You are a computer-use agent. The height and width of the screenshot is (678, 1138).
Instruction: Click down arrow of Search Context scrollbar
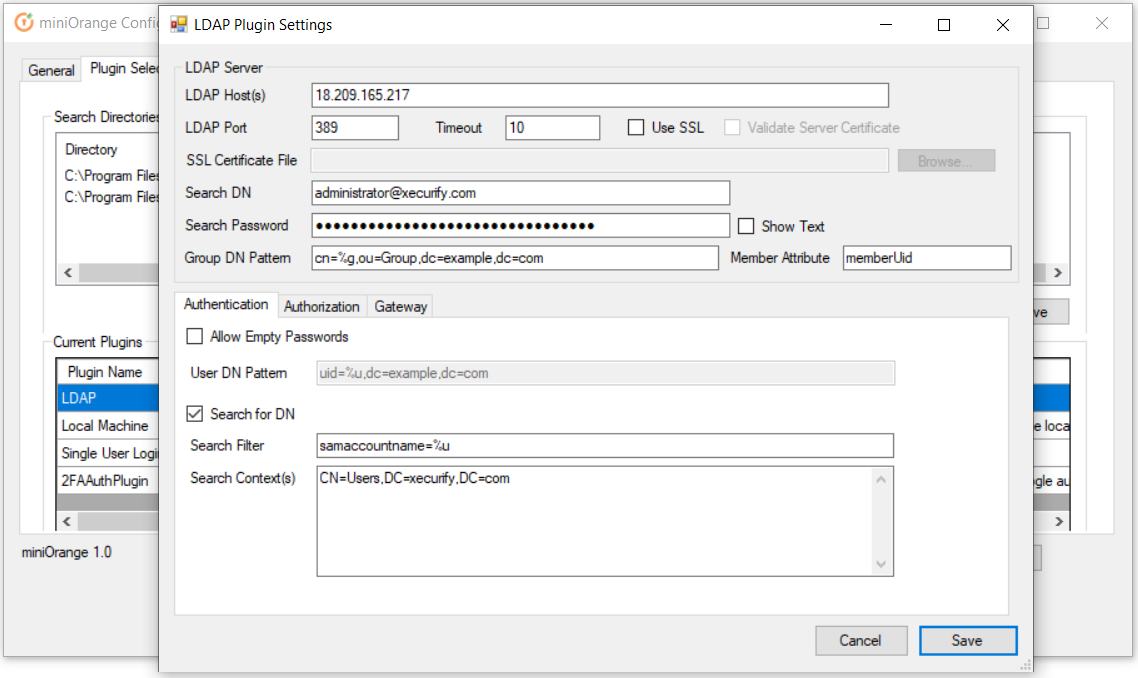pos(881,564)
